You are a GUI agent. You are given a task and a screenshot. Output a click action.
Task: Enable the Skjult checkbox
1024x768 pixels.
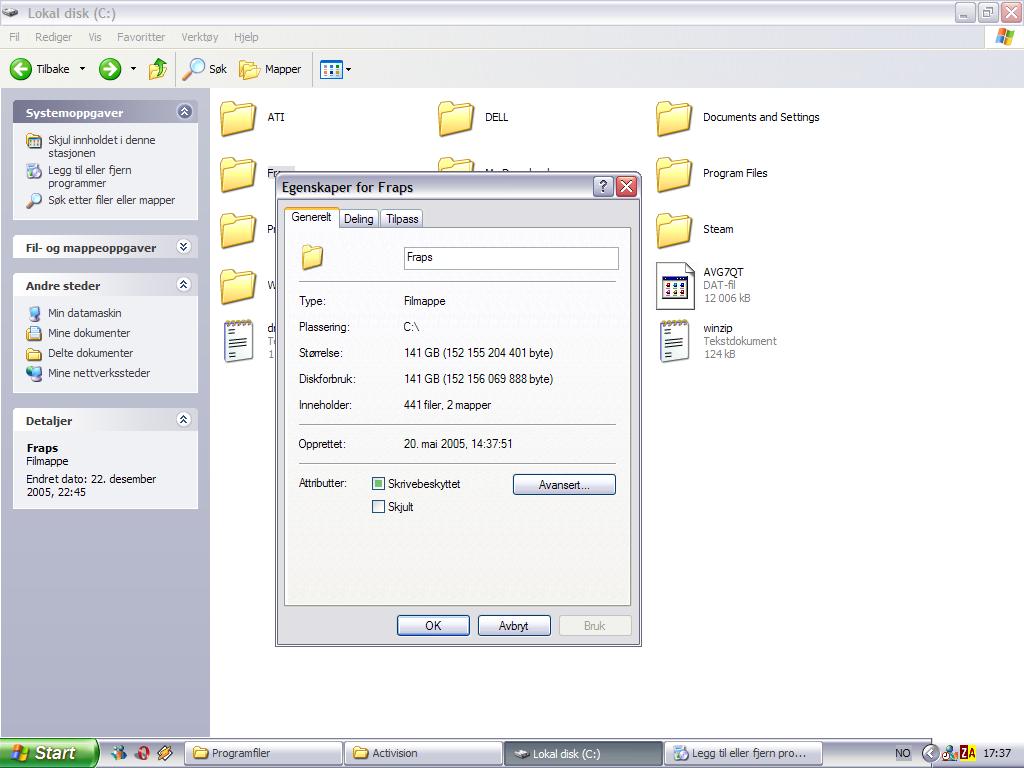tap(378, 506)
